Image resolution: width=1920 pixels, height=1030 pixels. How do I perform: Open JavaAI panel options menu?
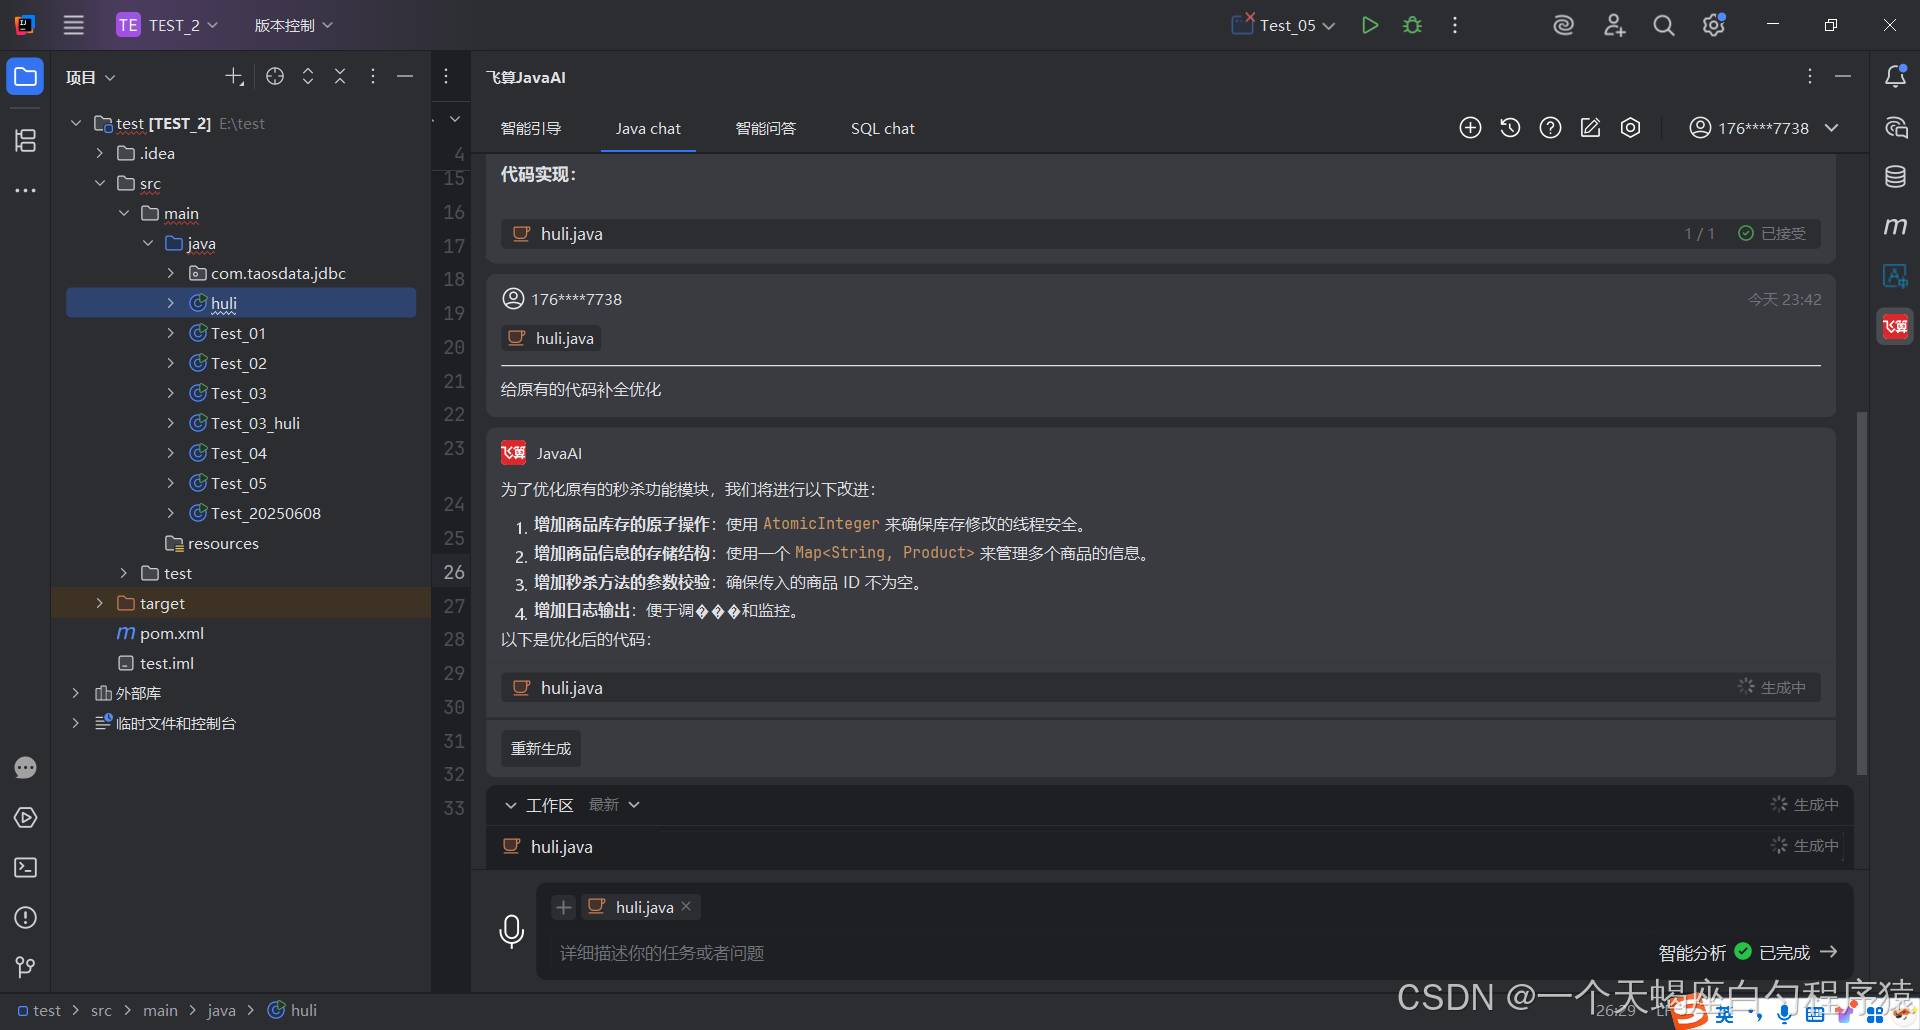(x=1809, y=77)
